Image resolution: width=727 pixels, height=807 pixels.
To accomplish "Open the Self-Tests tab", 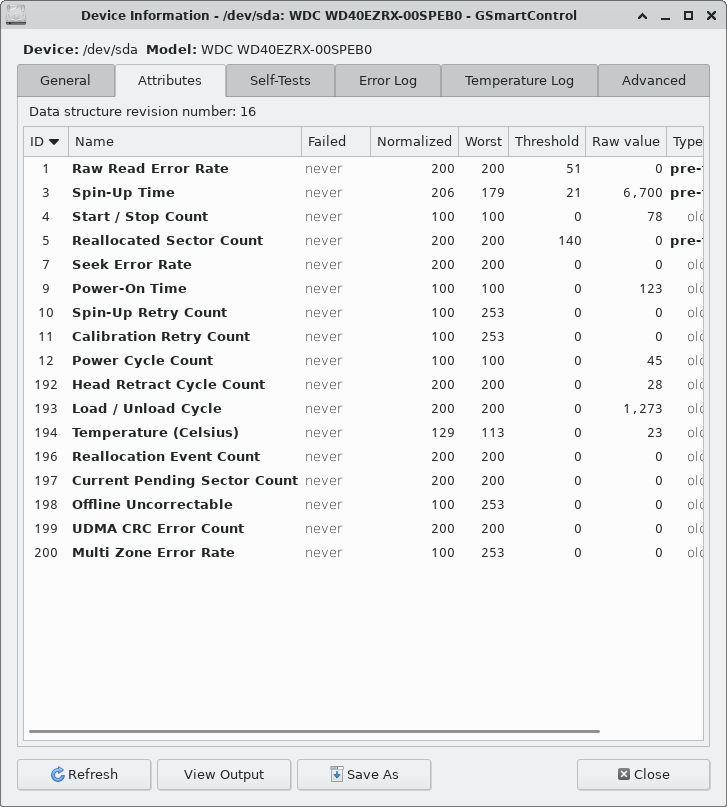I will pyautogui.click(x=280, y=80).
